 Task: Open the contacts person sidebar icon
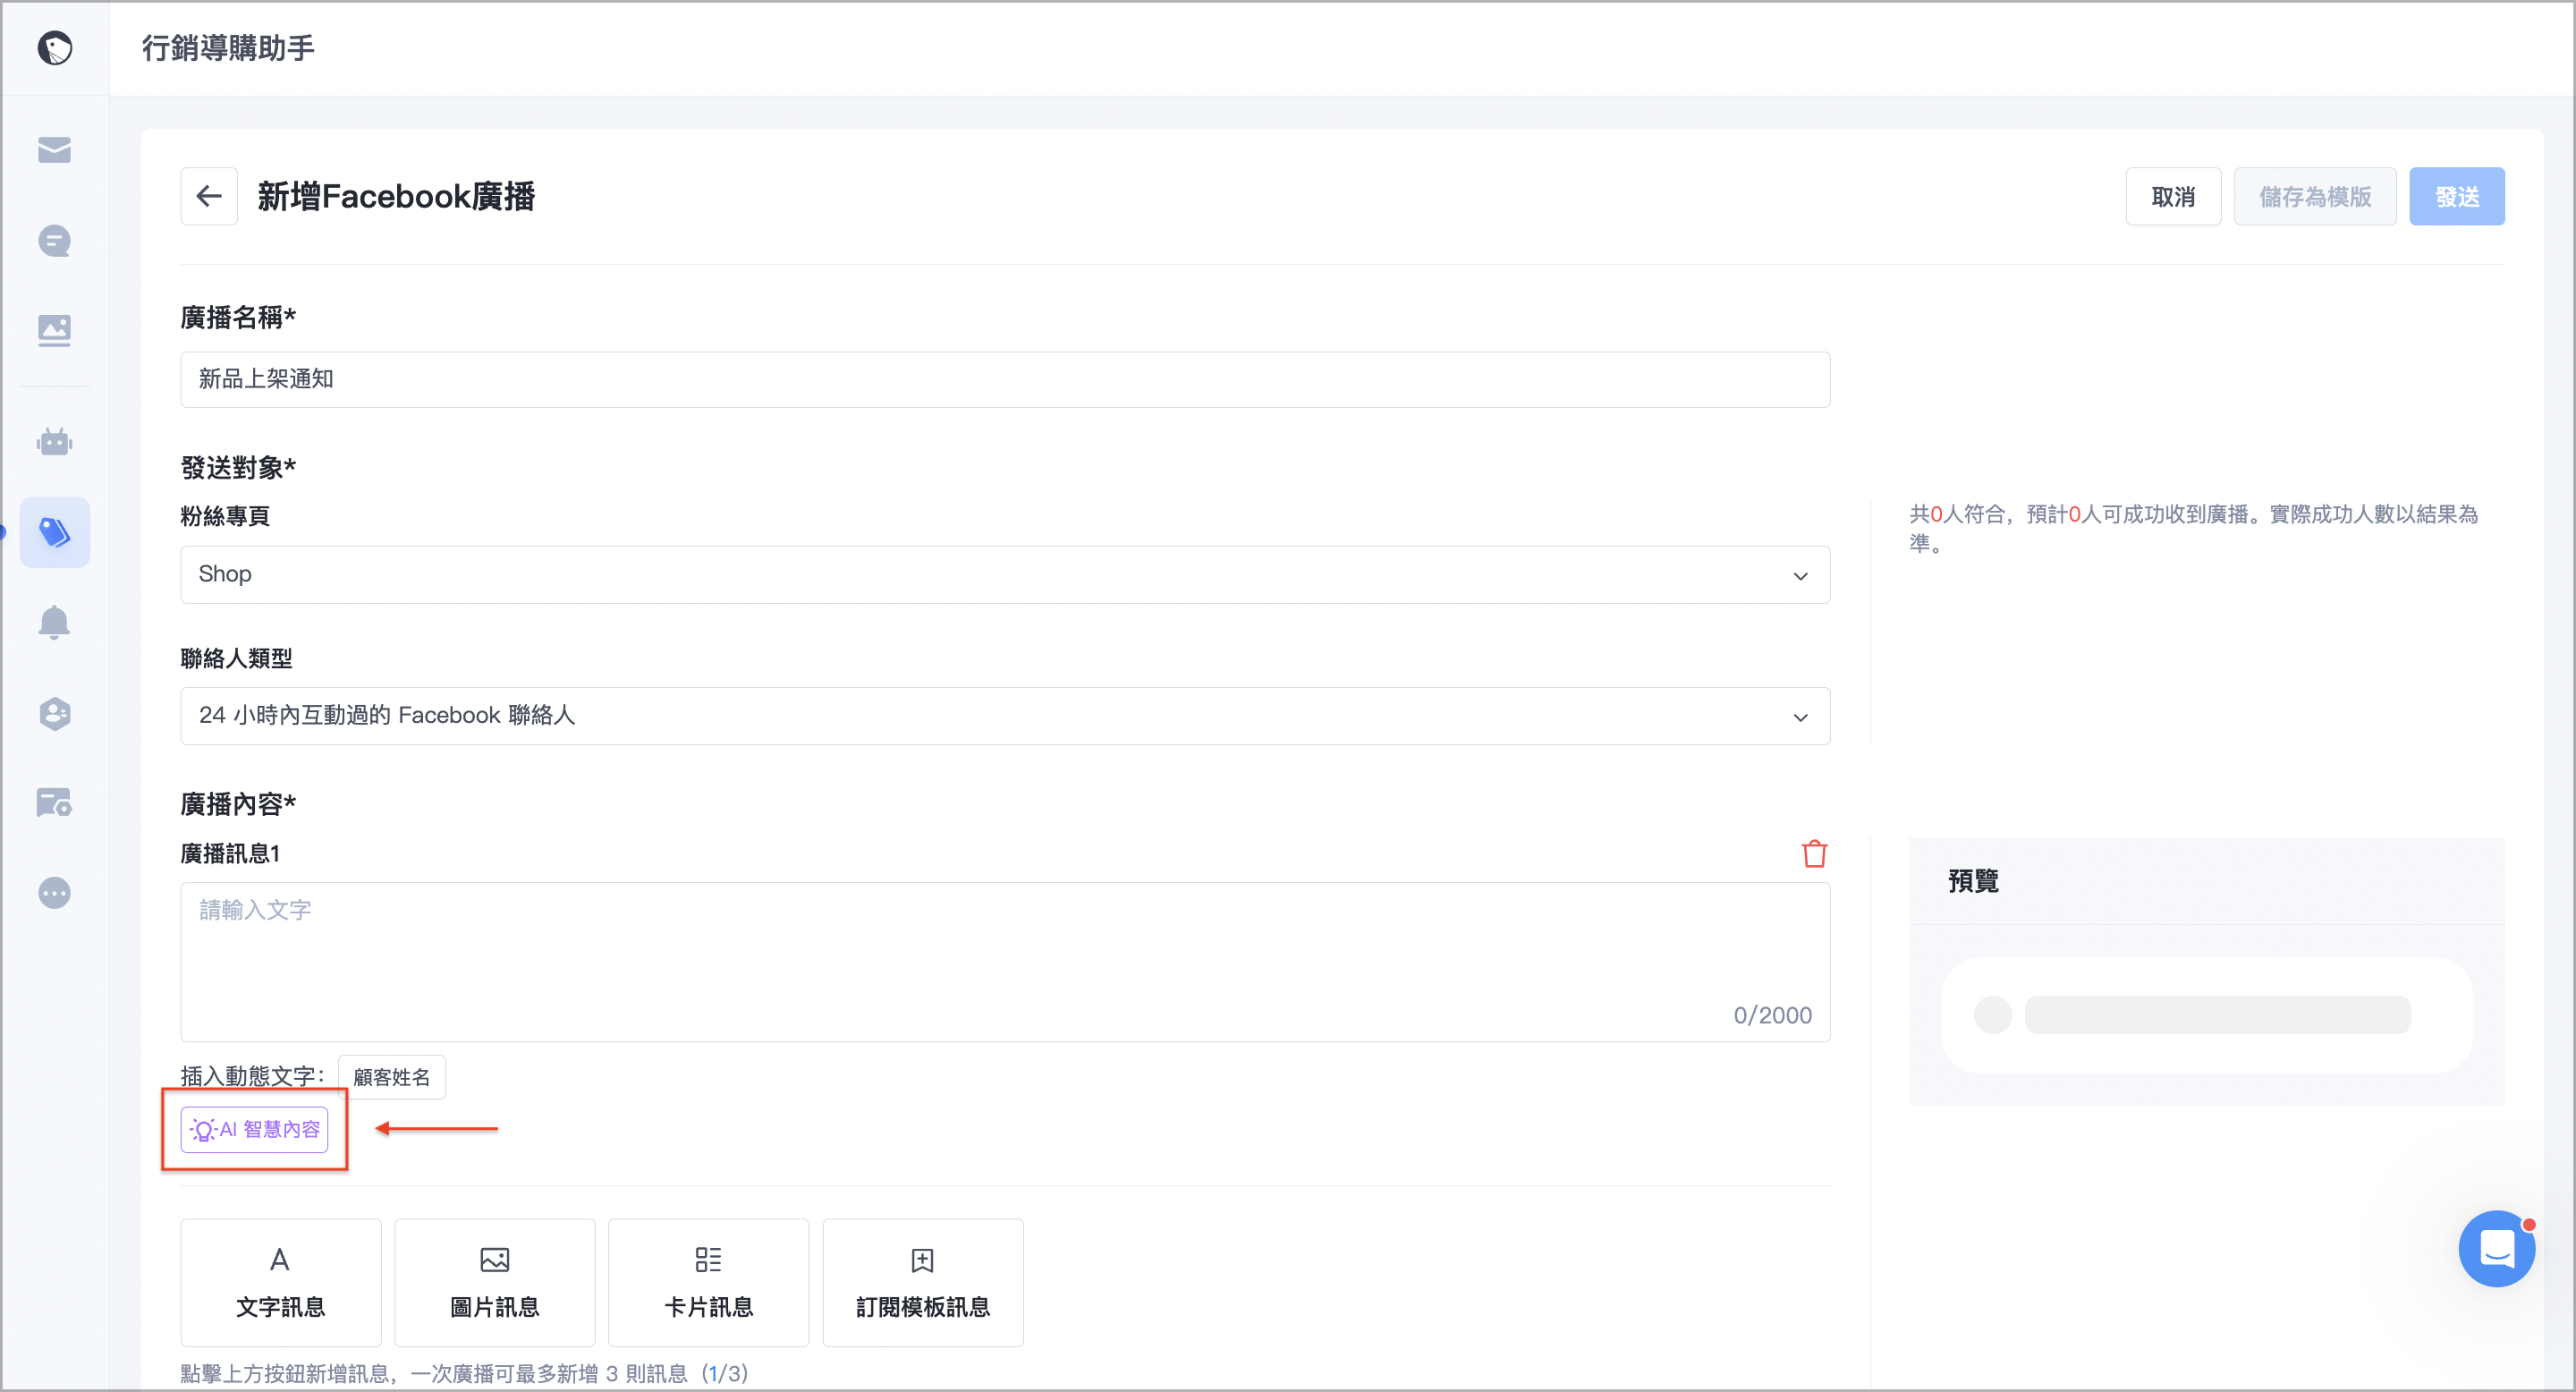coord(54,713)
